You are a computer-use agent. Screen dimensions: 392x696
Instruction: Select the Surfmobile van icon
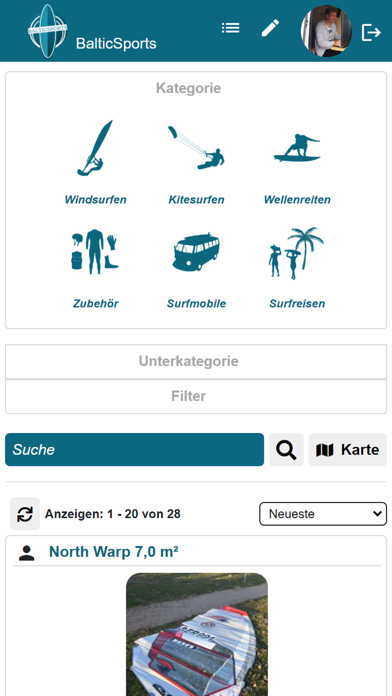pyautogui.click(x=196, y=252)
